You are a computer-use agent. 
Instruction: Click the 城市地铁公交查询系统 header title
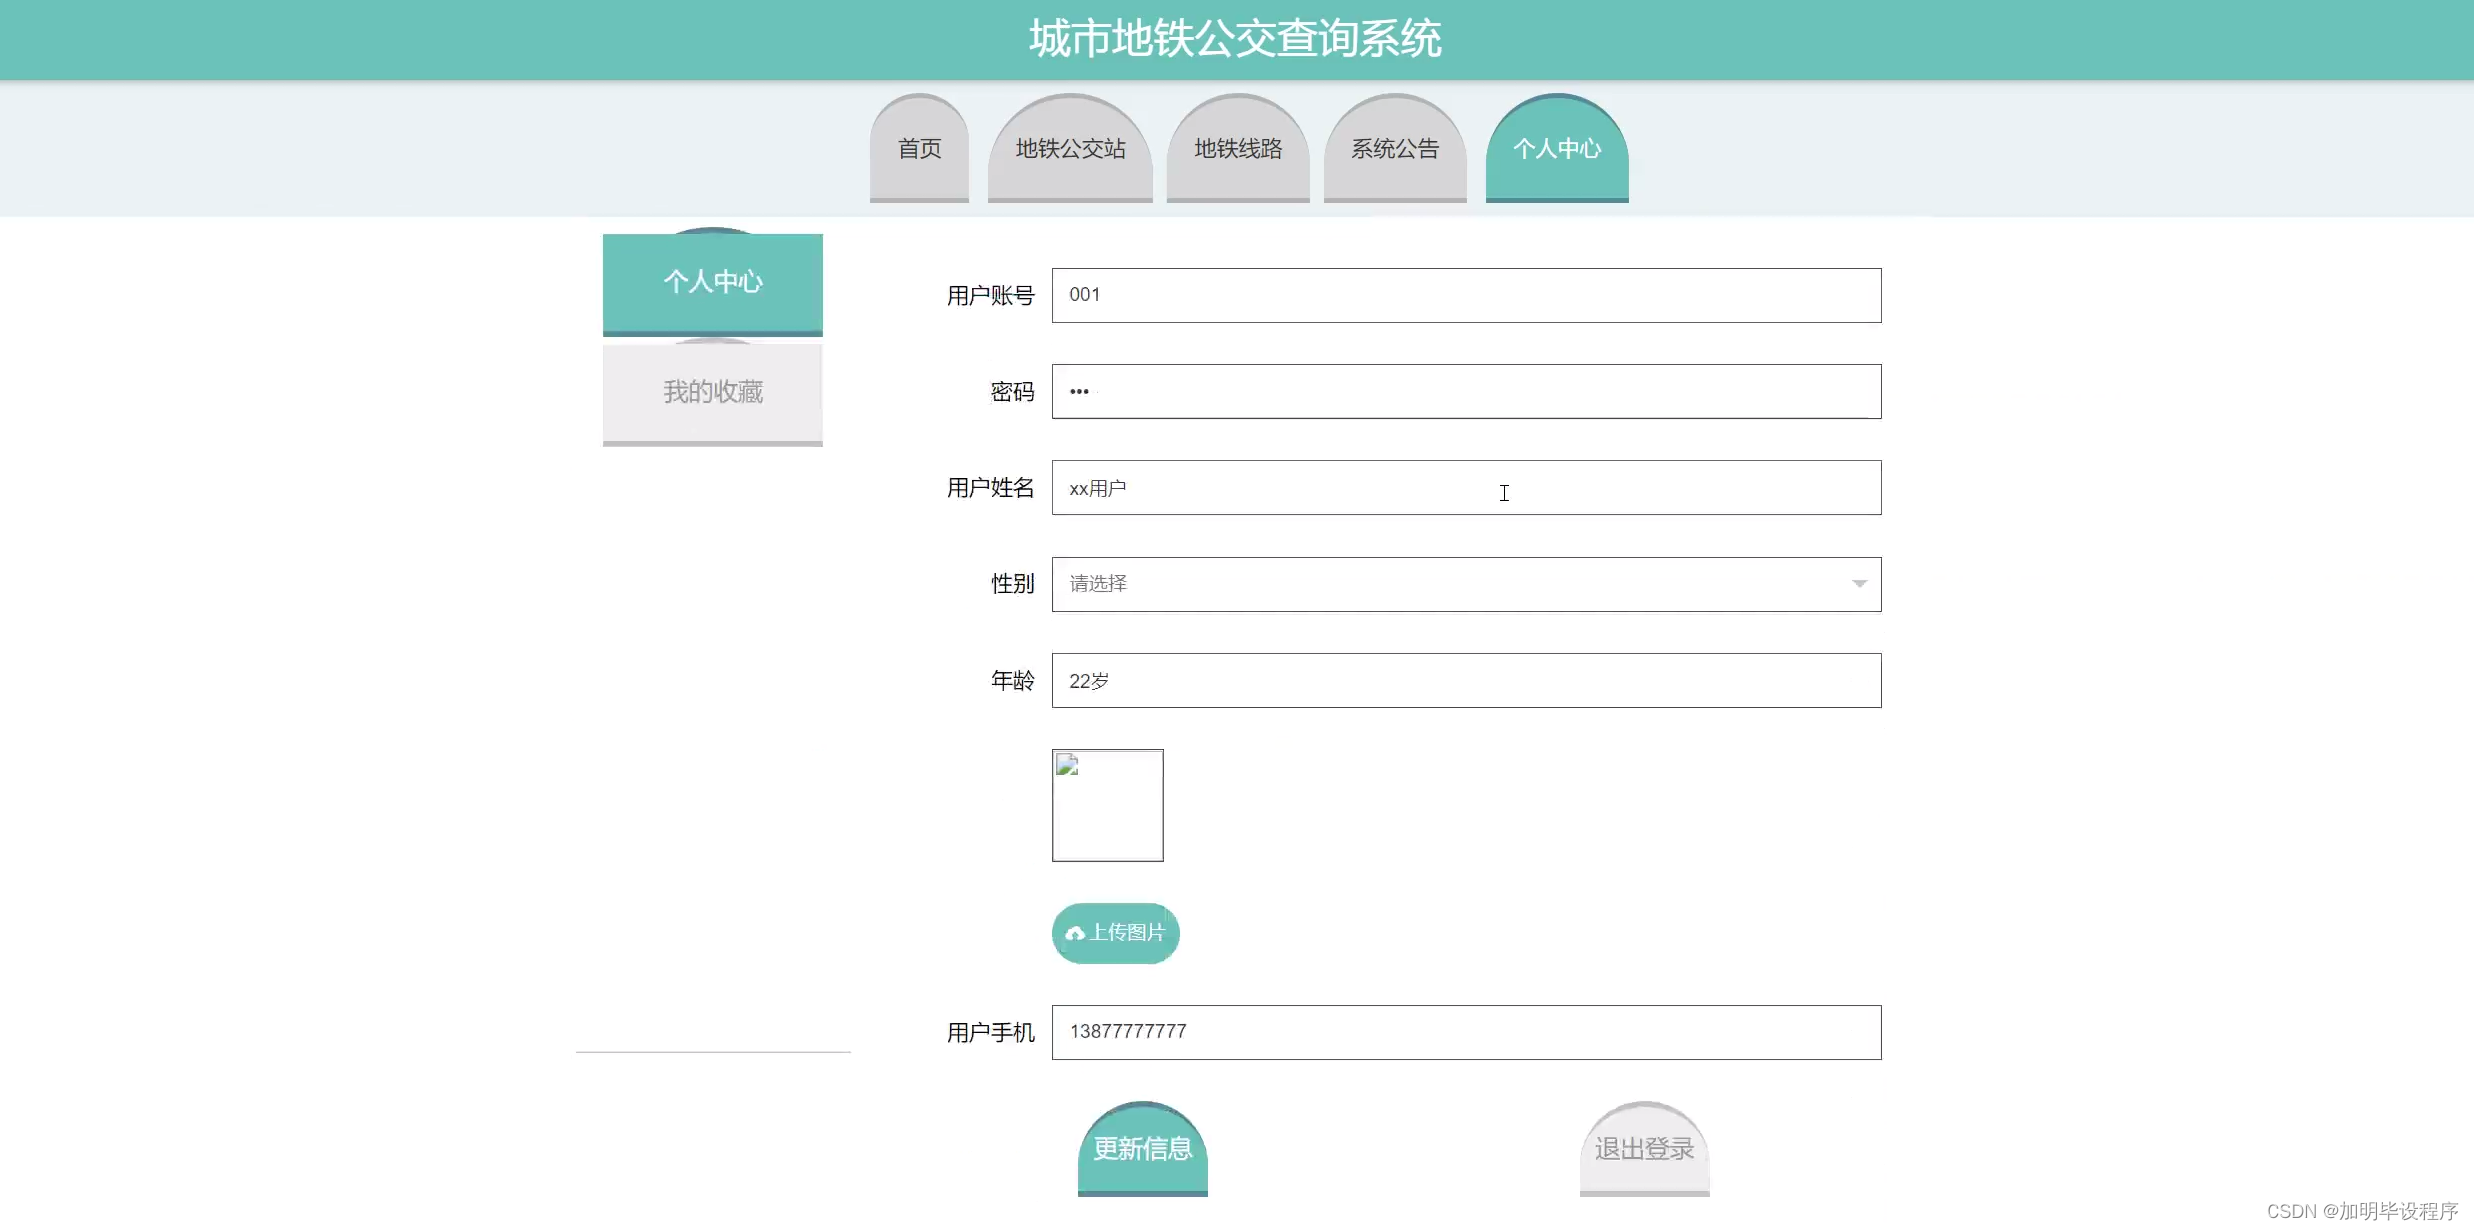1235,39
